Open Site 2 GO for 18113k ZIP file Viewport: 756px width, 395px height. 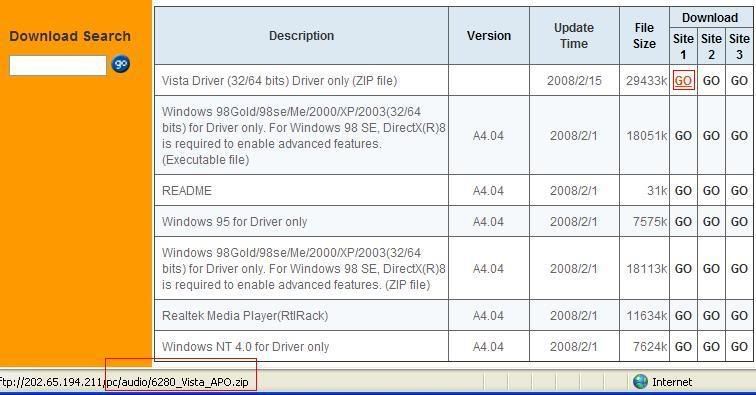pyautogui.click(x=711, y=269)
